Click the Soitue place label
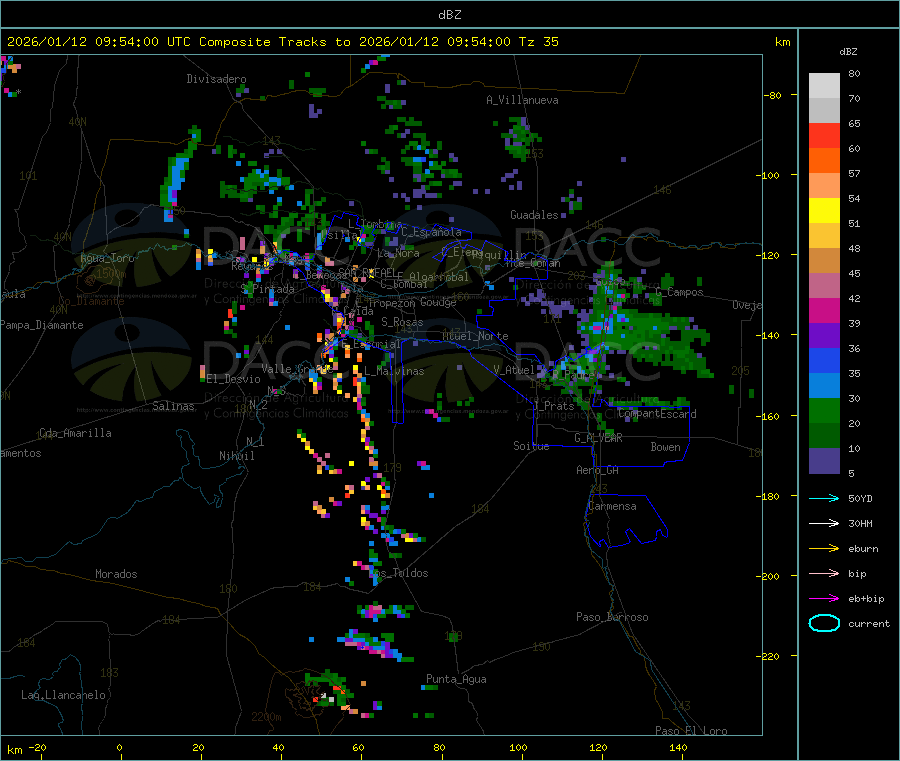The height and width of the screenshot is (761, 900). pos(531,446)
